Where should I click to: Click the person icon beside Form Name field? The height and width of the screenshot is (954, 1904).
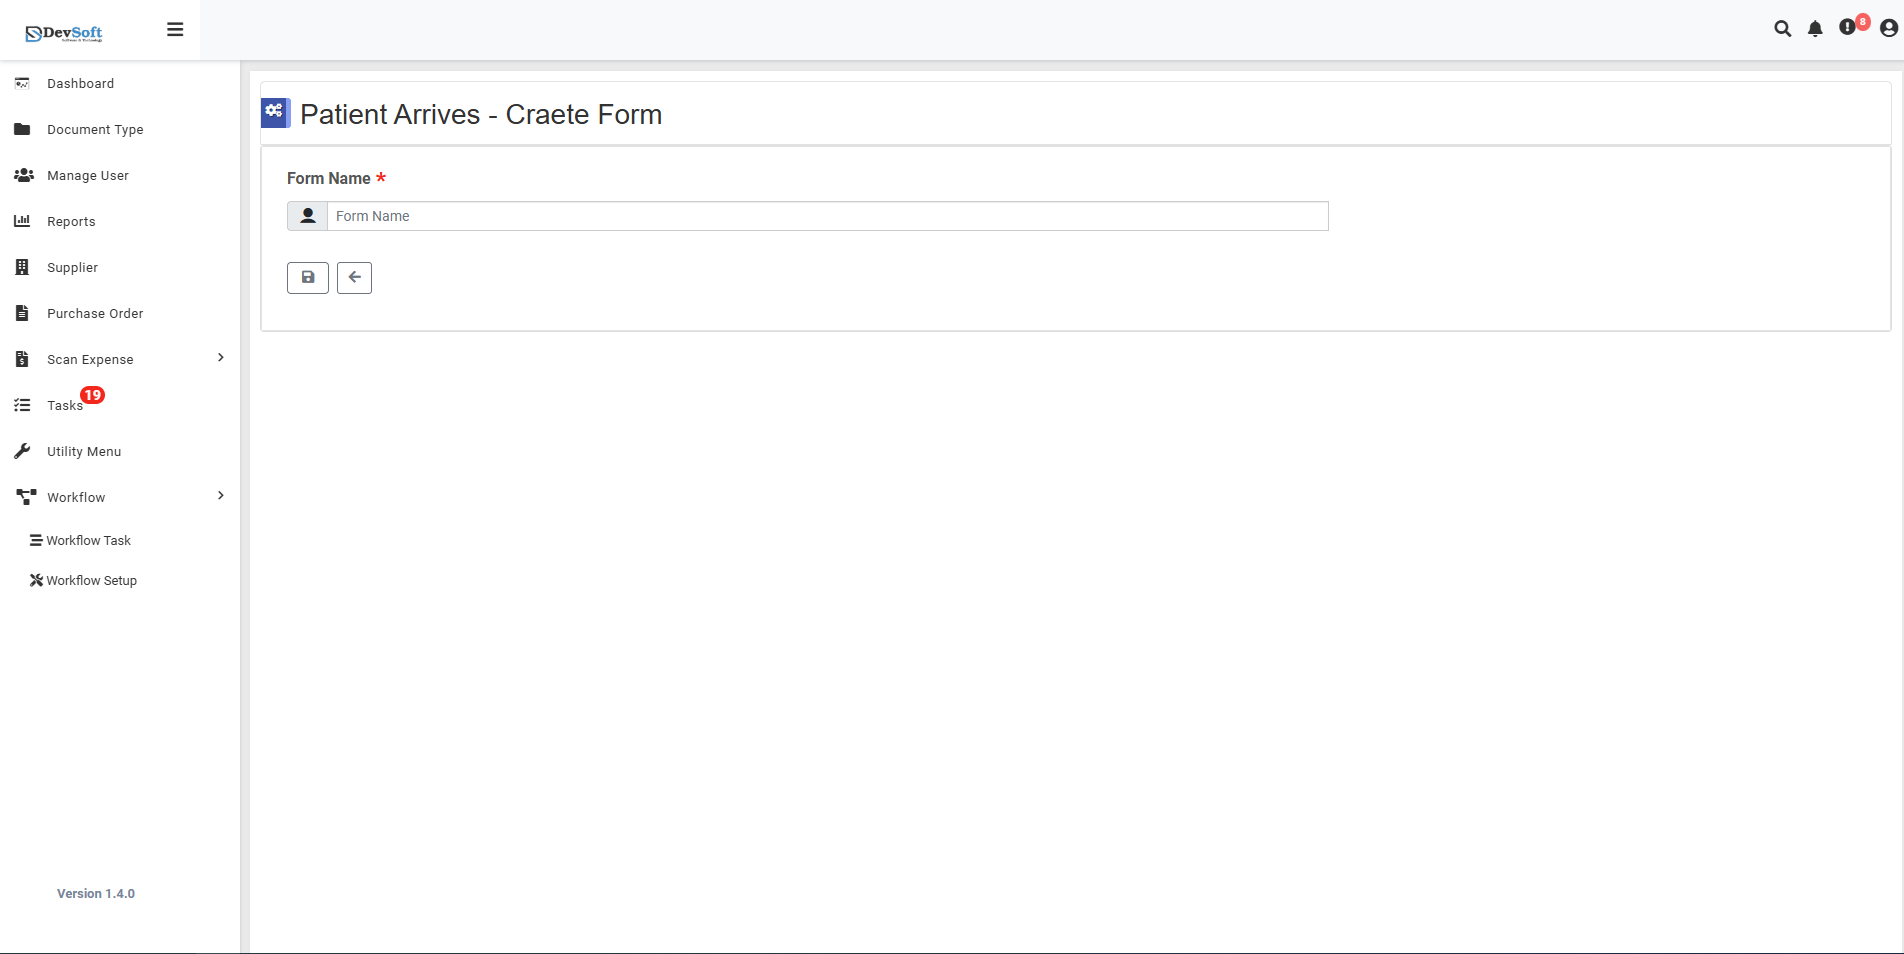[307, 215]
